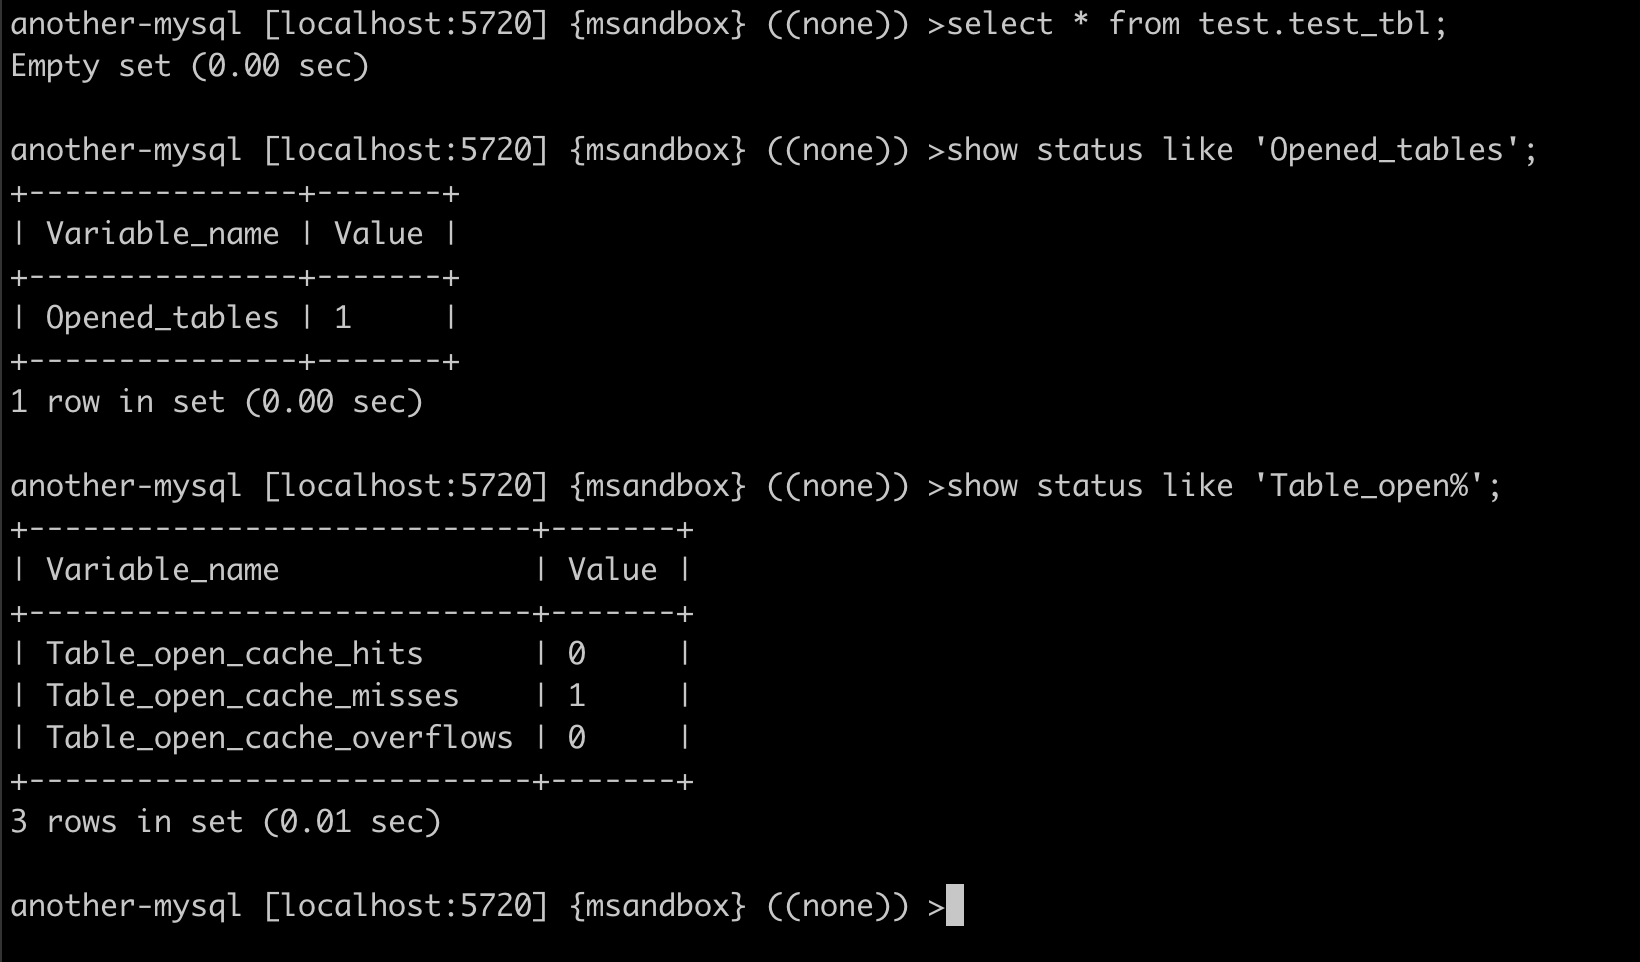Click the show status like 'Table_open%' command

(x=1223, y=486)
